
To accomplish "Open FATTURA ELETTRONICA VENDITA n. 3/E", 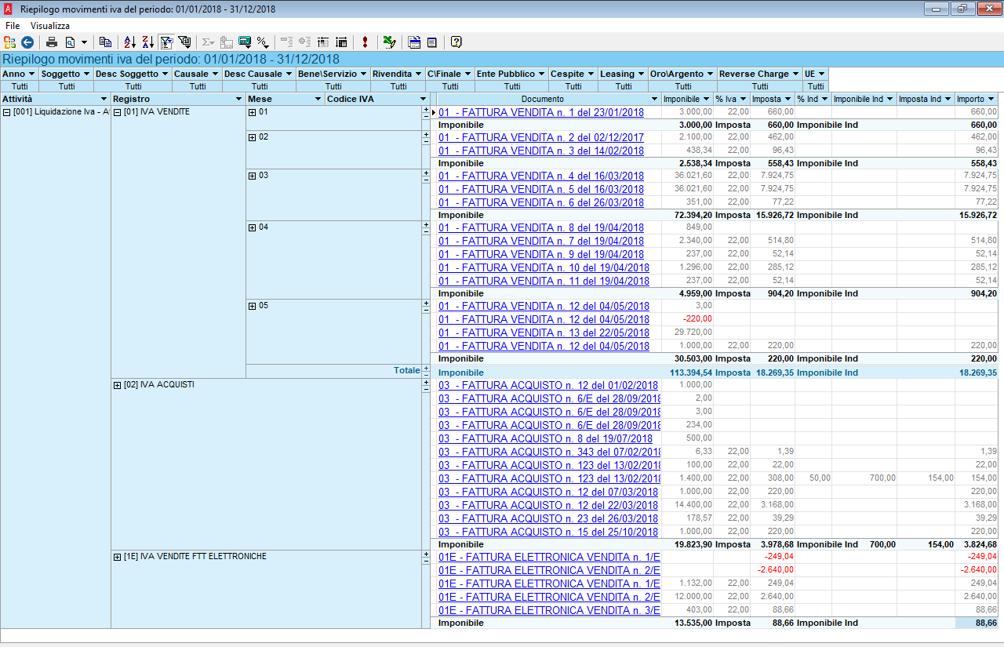I will [549, 610].
